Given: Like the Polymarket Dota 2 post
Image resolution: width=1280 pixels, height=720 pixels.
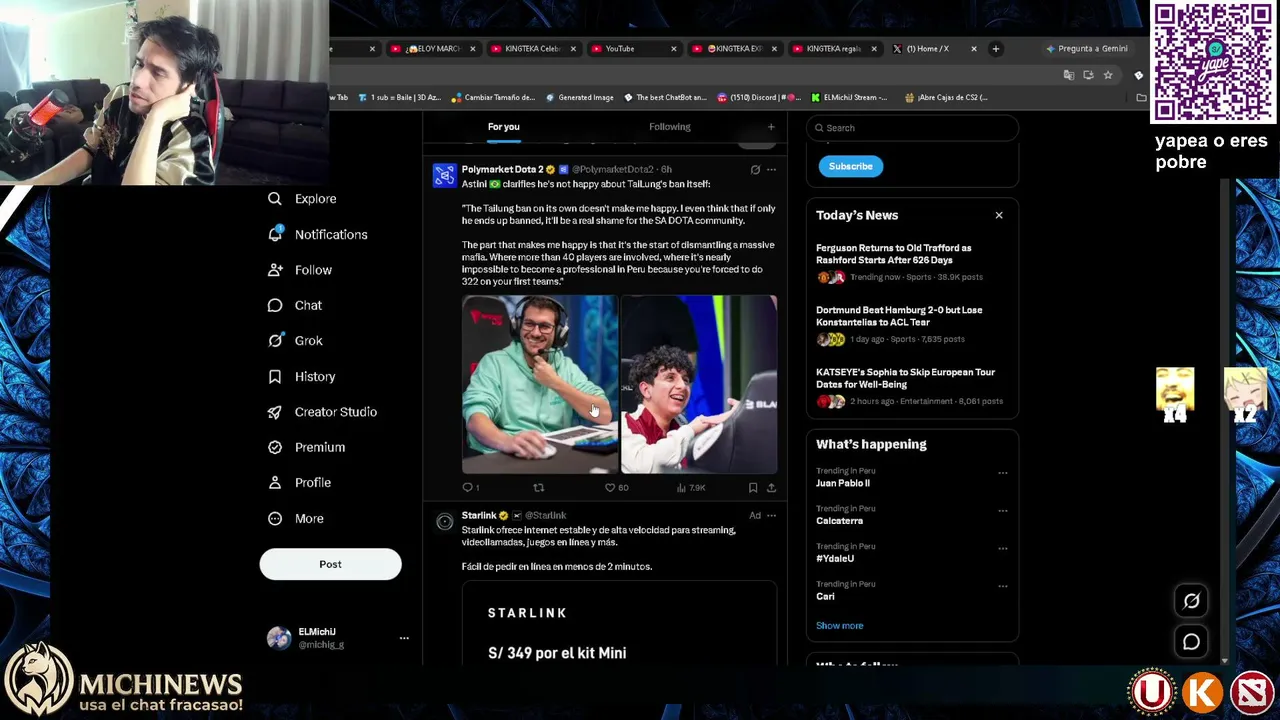Looking at the screenshot, I should (610, 488).
